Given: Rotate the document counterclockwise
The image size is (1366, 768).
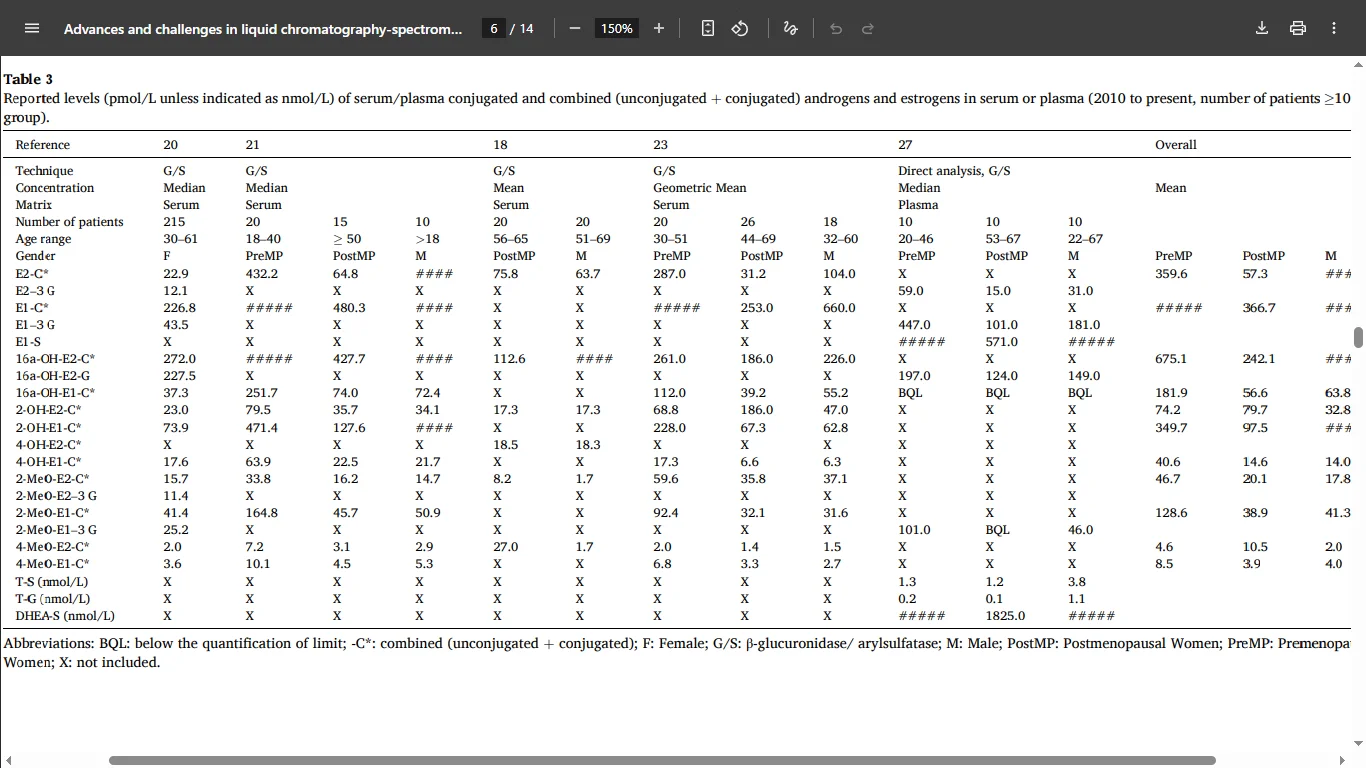Looking at the screenshot, I should tap(740, 28).
